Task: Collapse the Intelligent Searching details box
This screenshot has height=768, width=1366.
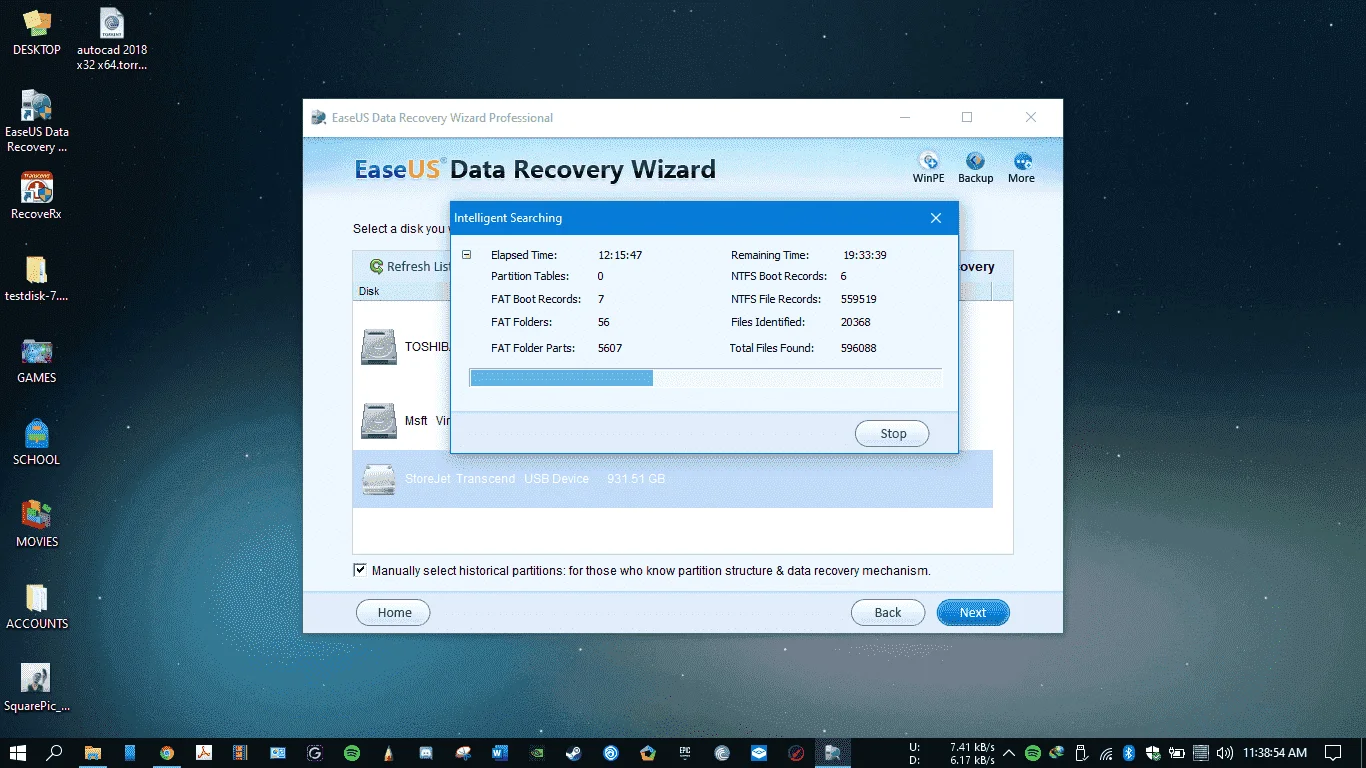Action: [466, 255]
